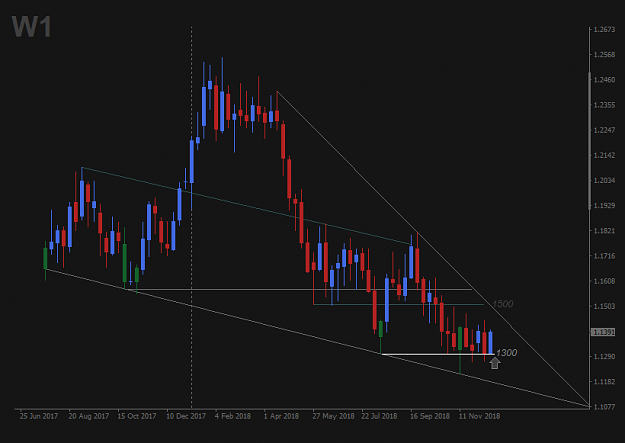Click the 4 Feb 2018 date label

(233, 416)
